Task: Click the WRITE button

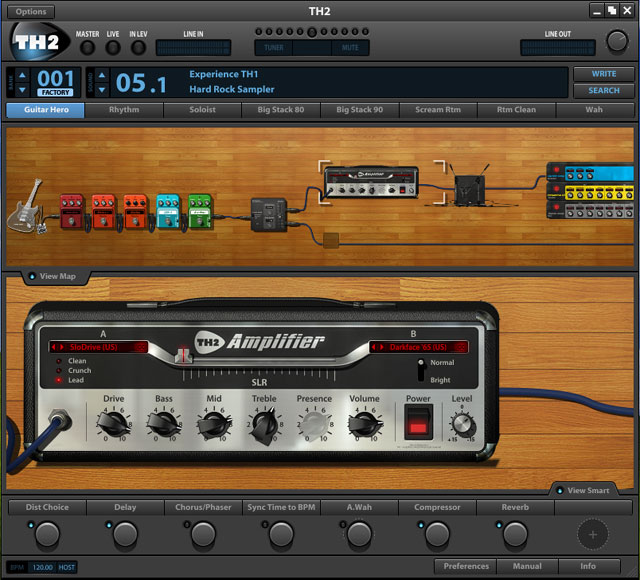Action: tap(604, 74)
